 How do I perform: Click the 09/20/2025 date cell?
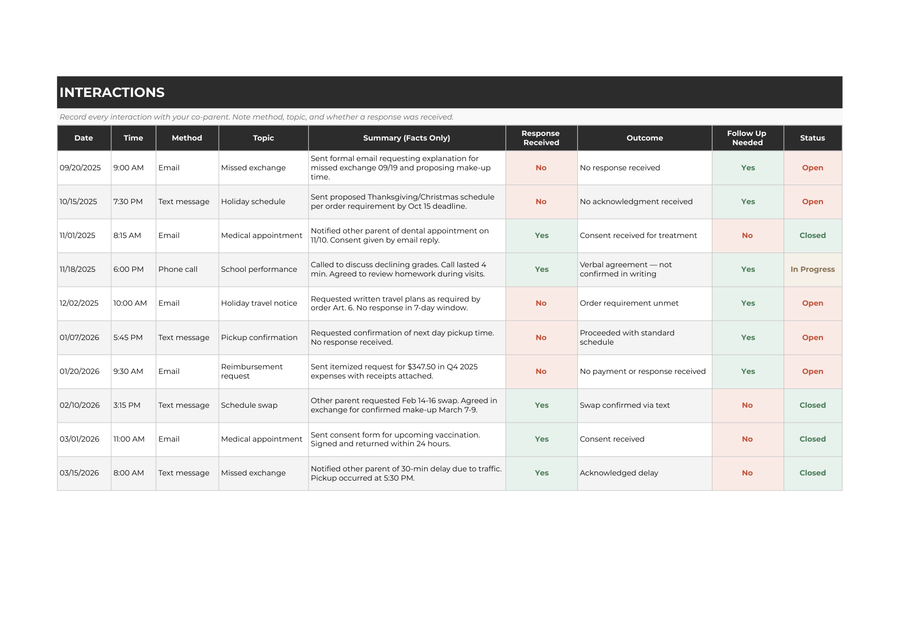[x=84, y=168]
